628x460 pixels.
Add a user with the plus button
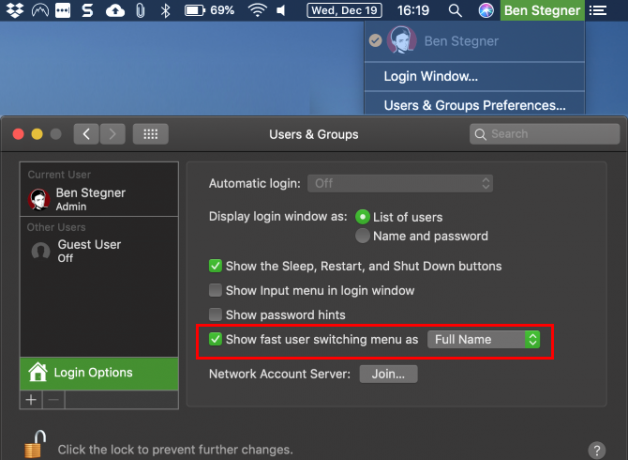point(31,400)
